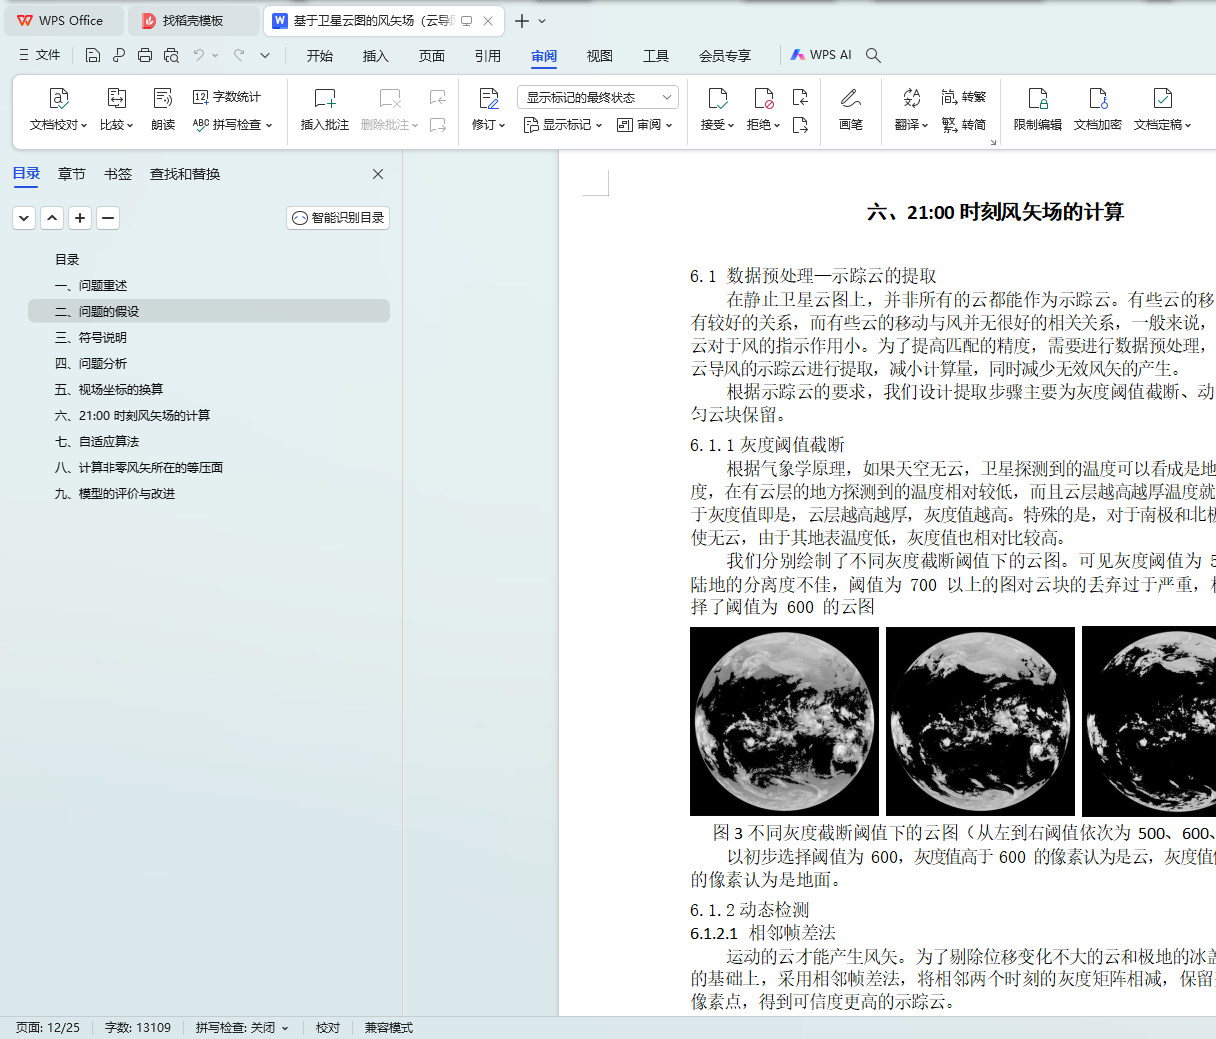Screen dimensions: 1216x1039
Task: Click 拼写检查 spell check button
Action: tap(232, 125)
